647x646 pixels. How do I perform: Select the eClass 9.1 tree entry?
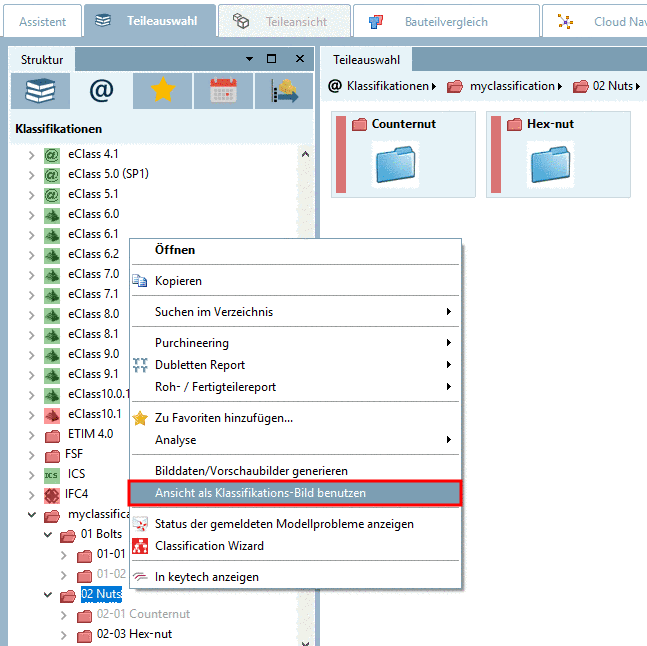(93, 374)
